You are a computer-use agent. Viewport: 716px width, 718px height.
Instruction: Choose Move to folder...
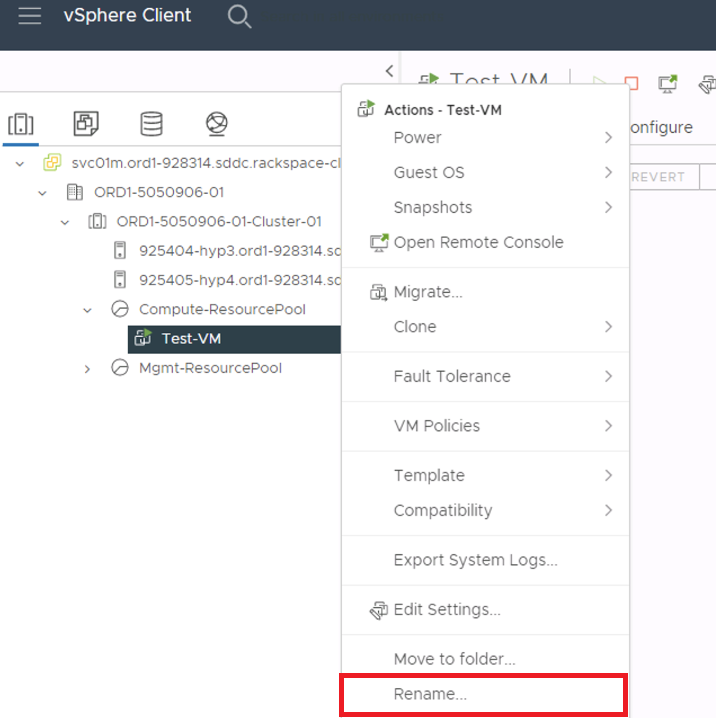click(x=485, y=658)
